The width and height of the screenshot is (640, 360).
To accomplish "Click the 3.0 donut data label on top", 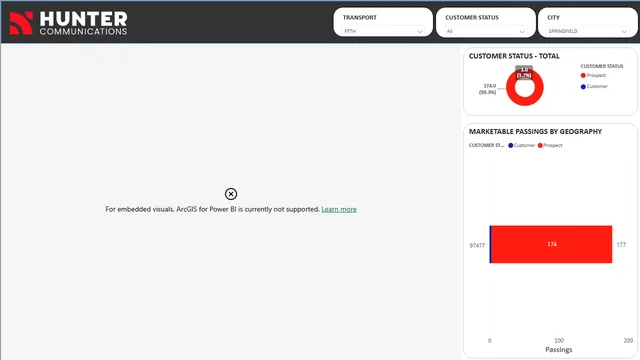I will 524,72.
